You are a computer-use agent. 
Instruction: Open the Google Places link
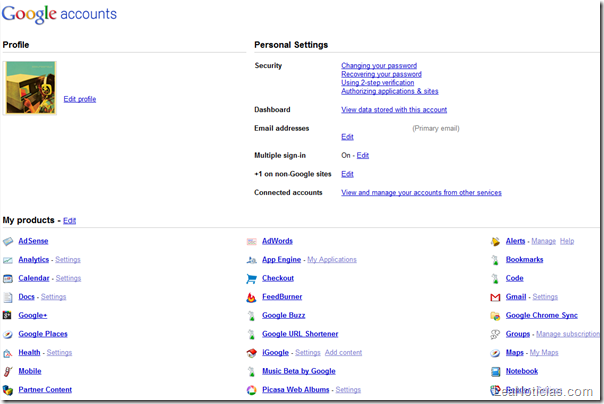[43, 334]
